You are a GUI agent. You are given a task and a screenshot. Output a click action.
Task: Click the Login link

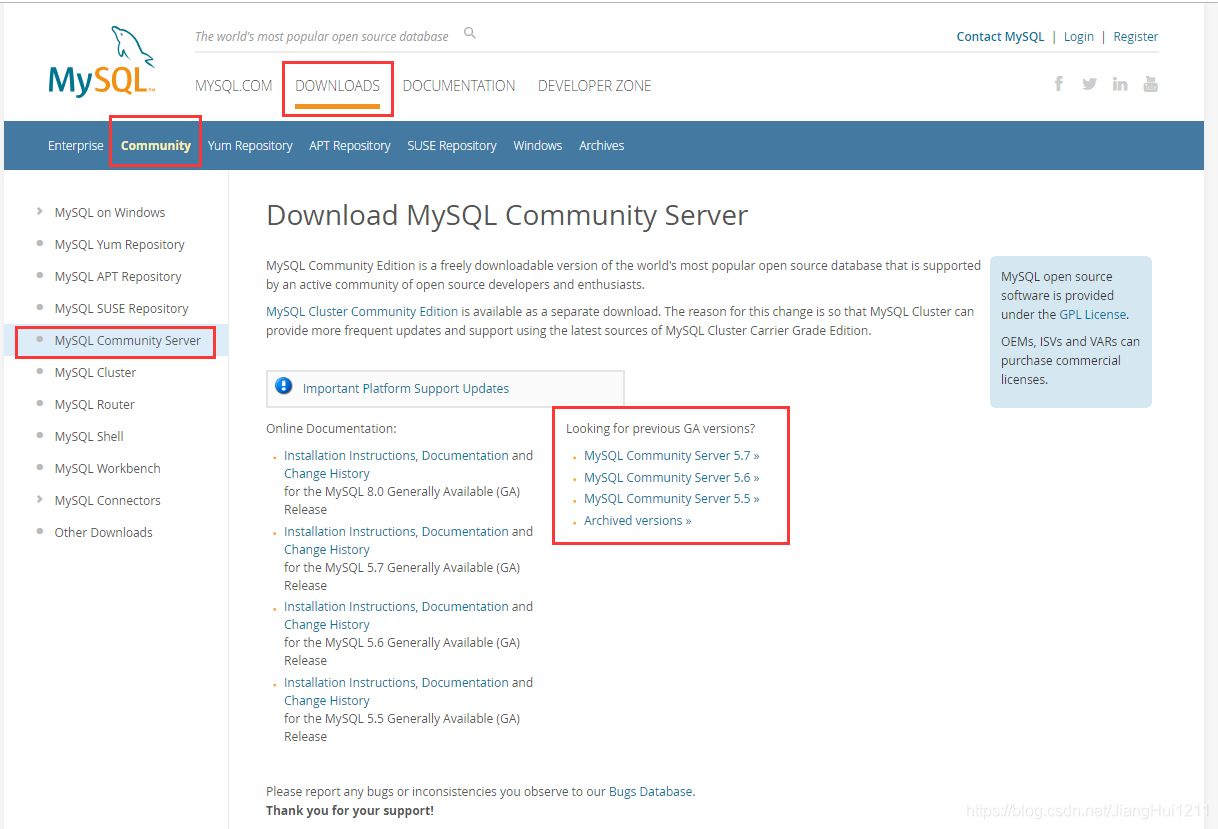[1079, 37]
